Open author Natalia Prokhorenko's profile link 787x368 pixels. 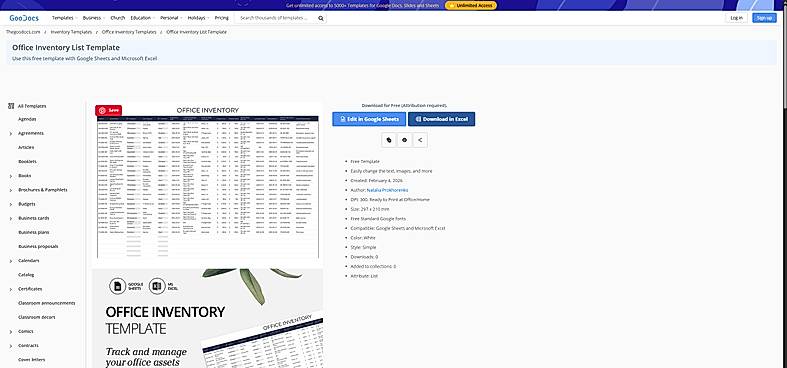[x=387, y=190]
